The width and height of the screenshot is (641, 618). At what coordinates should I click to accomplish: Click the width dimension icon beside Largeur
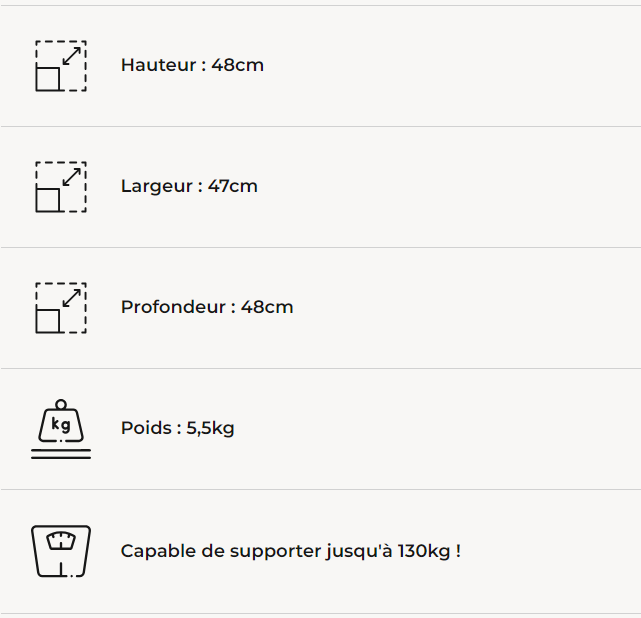click(x=61, y=187)
